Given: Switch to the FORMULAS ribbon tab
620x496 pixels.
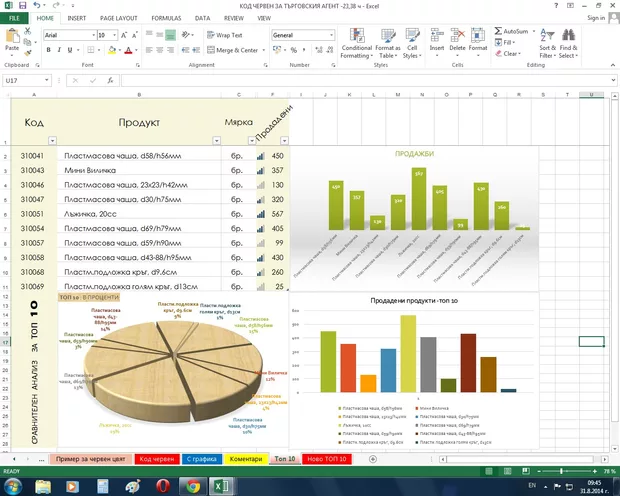Looking at the screenshot, I should (168, 18).
